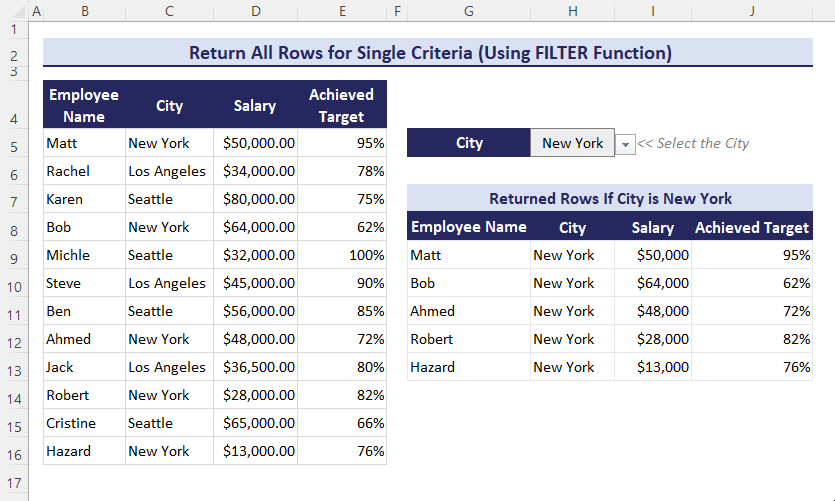This screenshot has width=835, height=501.
Task: Select the Rachel employee name cell
Action: (x=84, y=171)
